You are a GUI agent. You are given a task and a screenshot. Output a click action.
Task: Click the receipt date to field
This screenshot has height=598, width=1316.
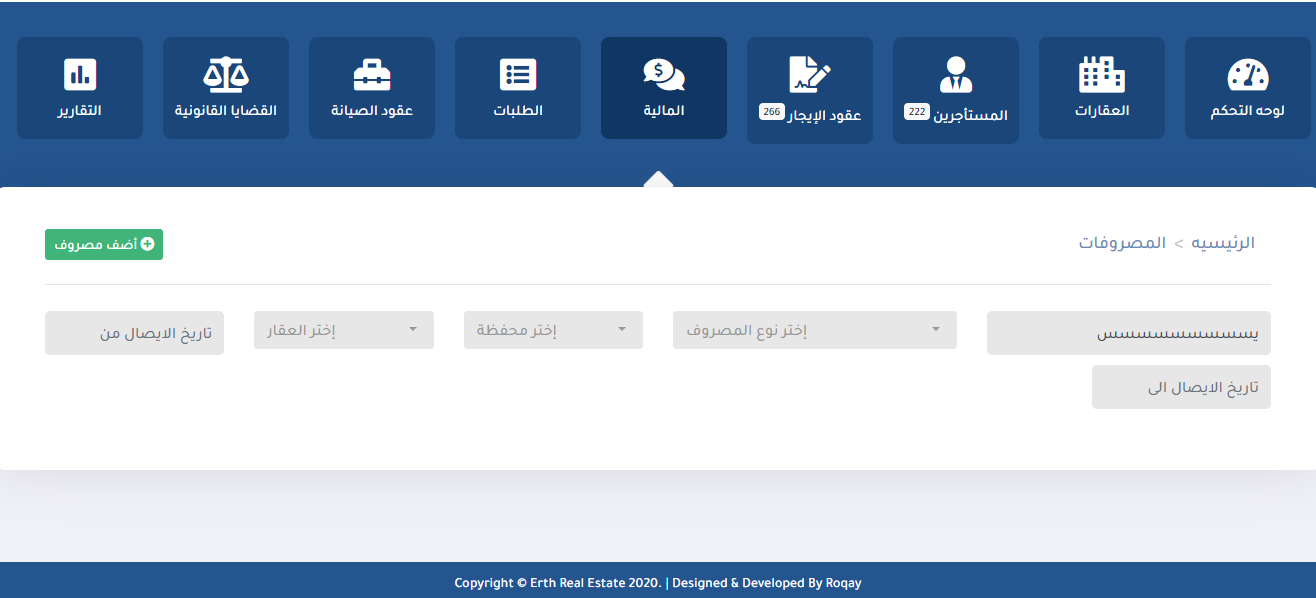point(1181,387)
